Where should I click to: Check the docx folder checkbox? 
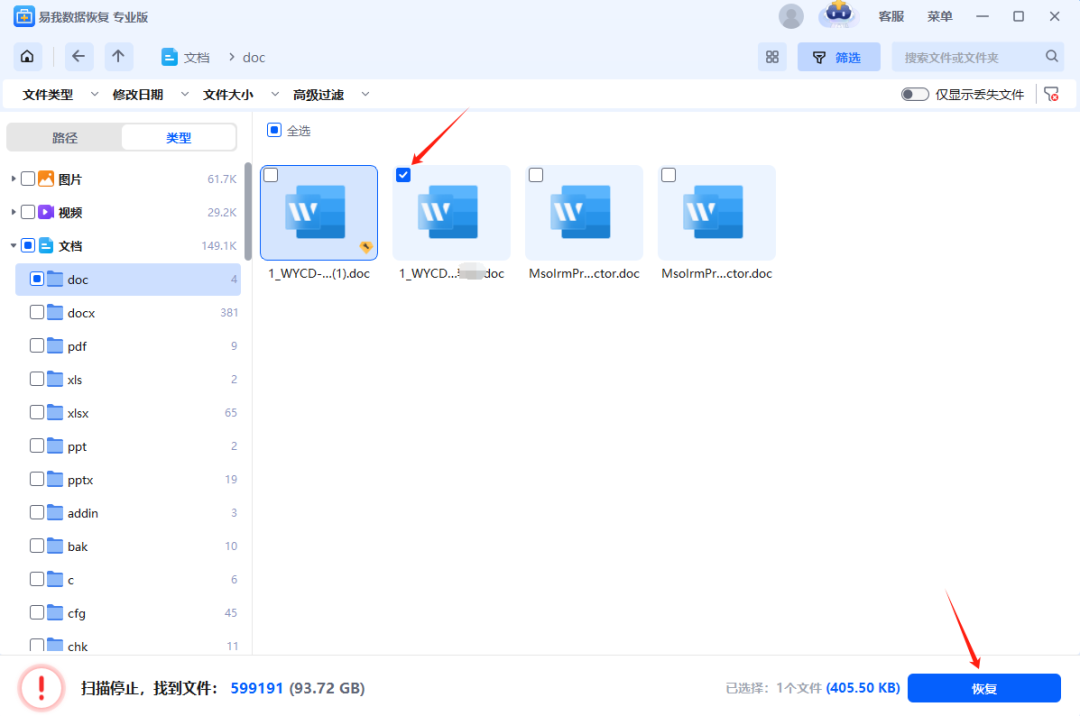(37, 313)
